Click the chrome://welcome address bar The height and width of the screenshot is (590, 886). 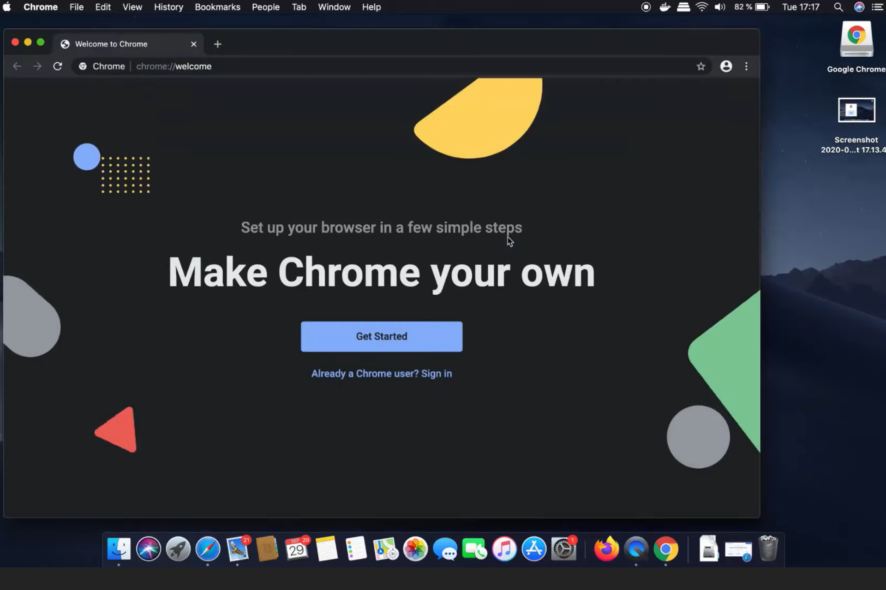click(x=390, y=66)
